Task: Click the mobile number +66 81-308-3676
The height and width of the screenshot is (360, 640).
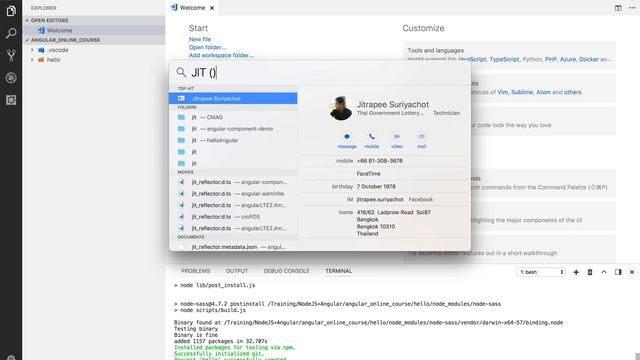Action: tap(380, 161)
